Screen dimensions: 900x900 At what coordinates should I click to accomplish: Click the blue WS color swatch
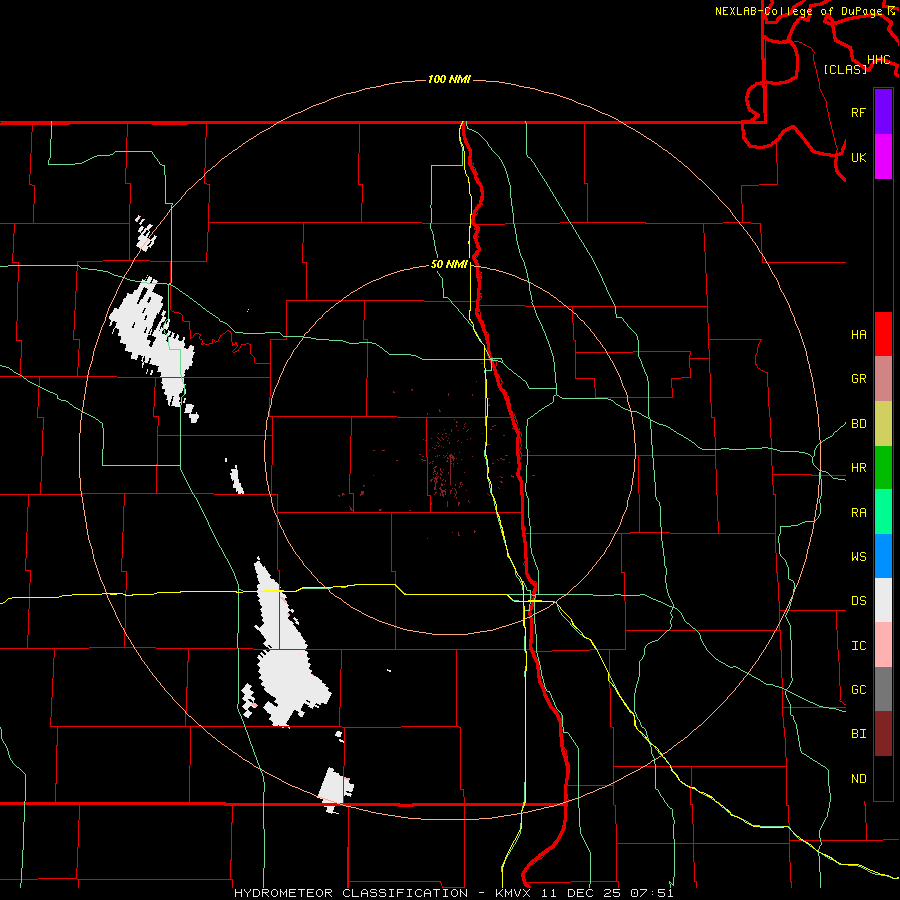coord(883,556)
